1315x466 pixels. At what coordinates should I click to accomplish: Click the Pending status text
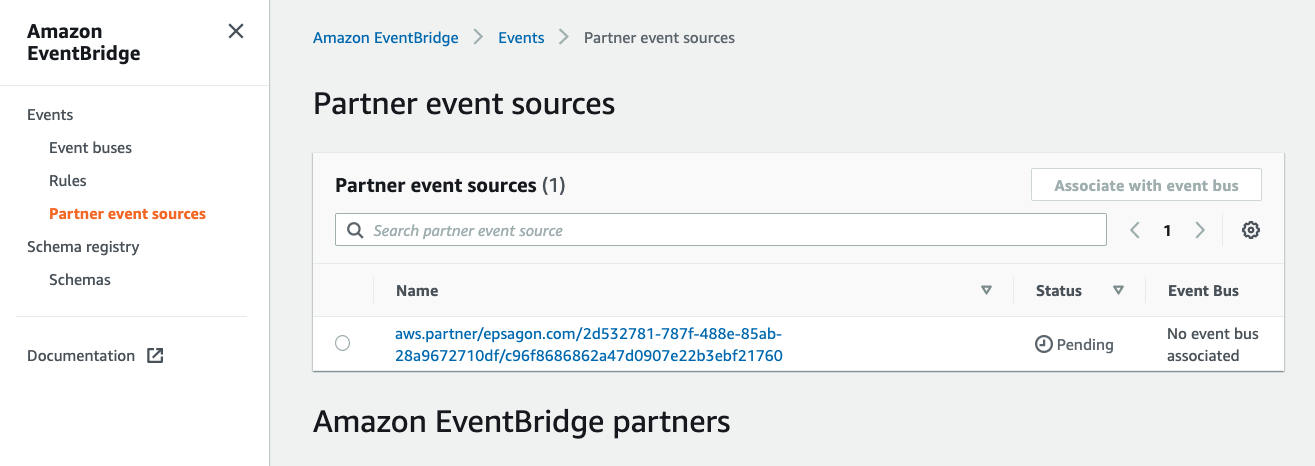point(1085,344)
